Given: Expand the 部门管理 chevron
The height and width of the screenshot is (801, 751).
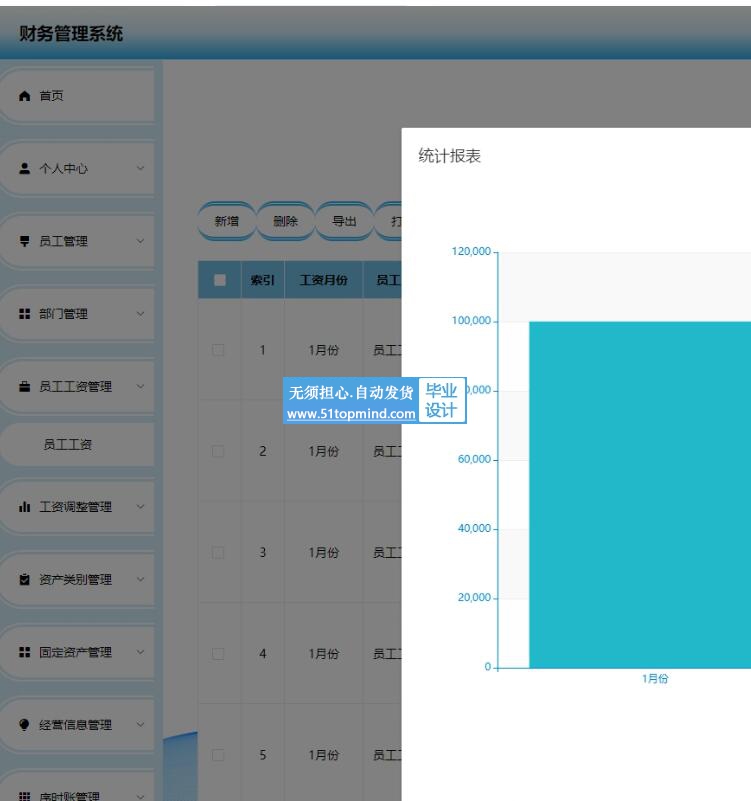Looking at the screenshot, I should pos(140,313).
